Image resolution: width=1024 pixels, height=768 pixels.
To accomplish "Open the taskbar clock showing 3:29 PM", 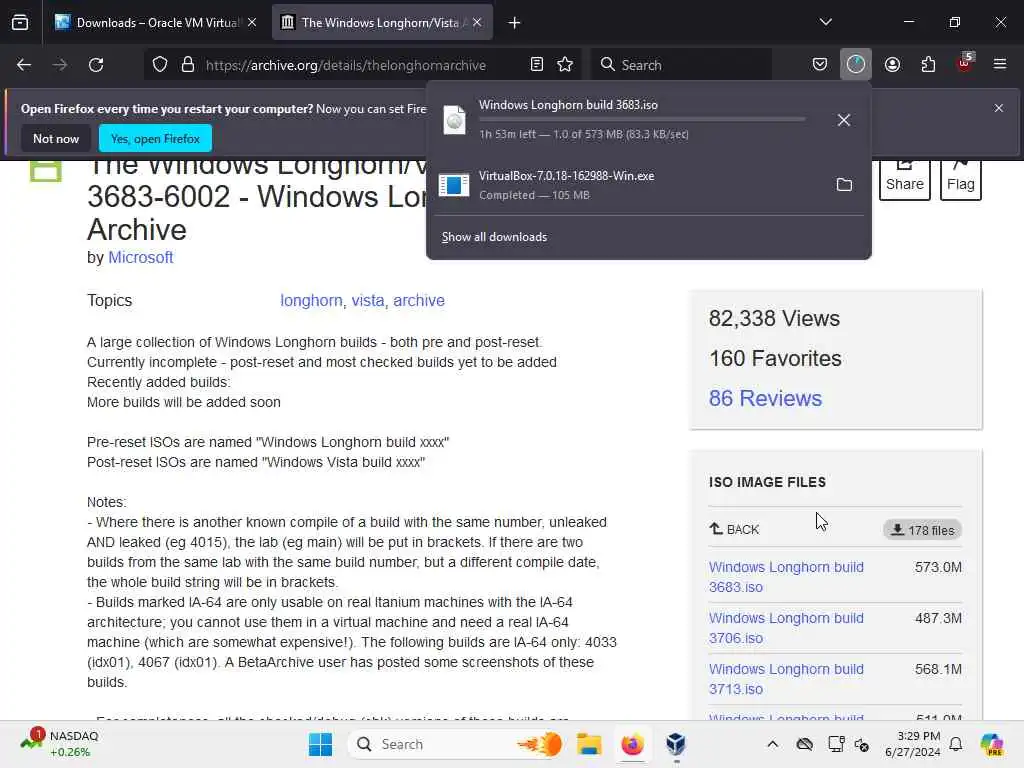I will point(913,744).
